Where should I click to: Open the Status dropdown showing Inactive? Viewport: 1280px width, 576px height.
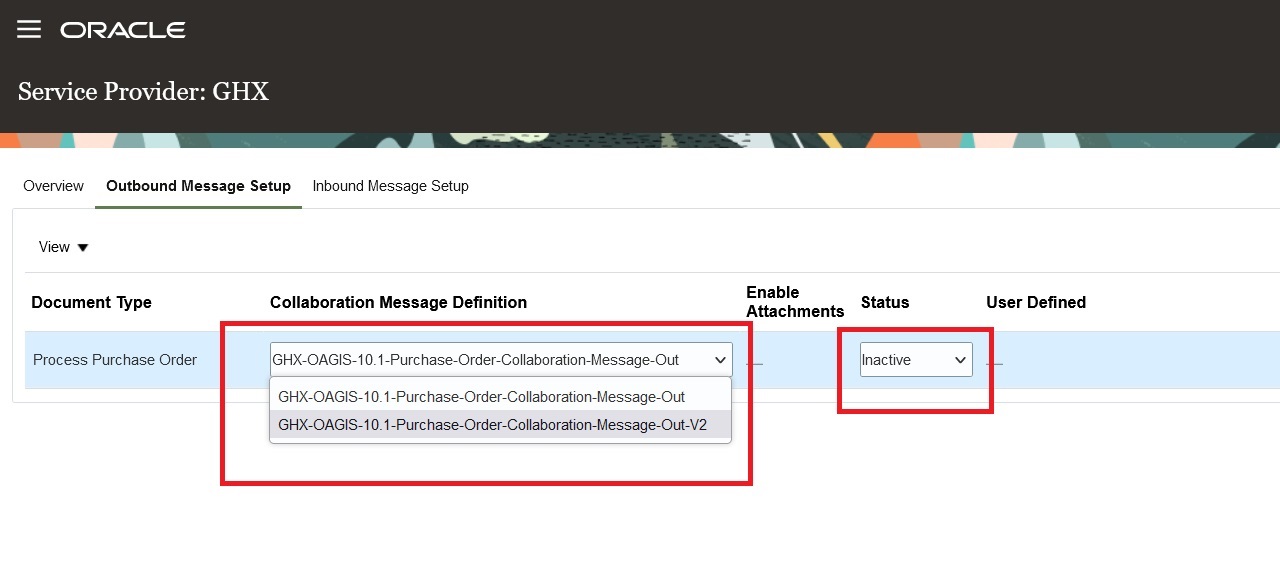click(916, 360)
